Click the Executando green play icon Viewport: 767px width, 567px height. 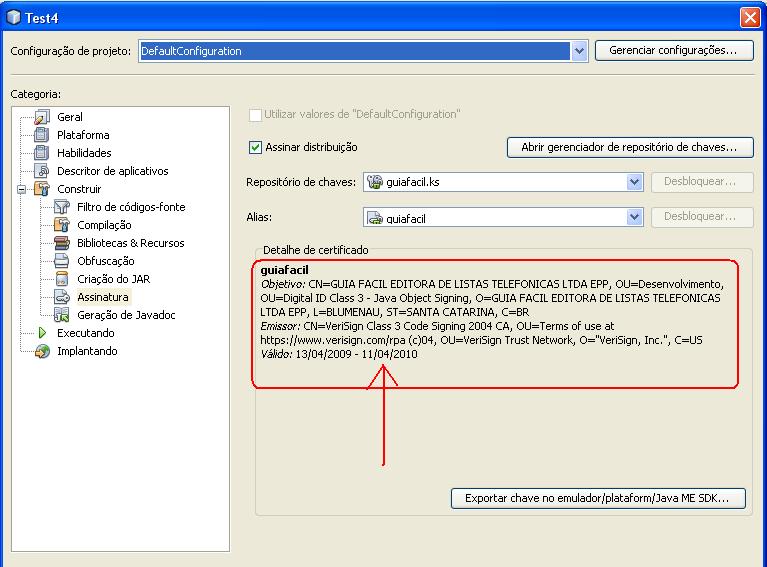[x=43, y=333]
